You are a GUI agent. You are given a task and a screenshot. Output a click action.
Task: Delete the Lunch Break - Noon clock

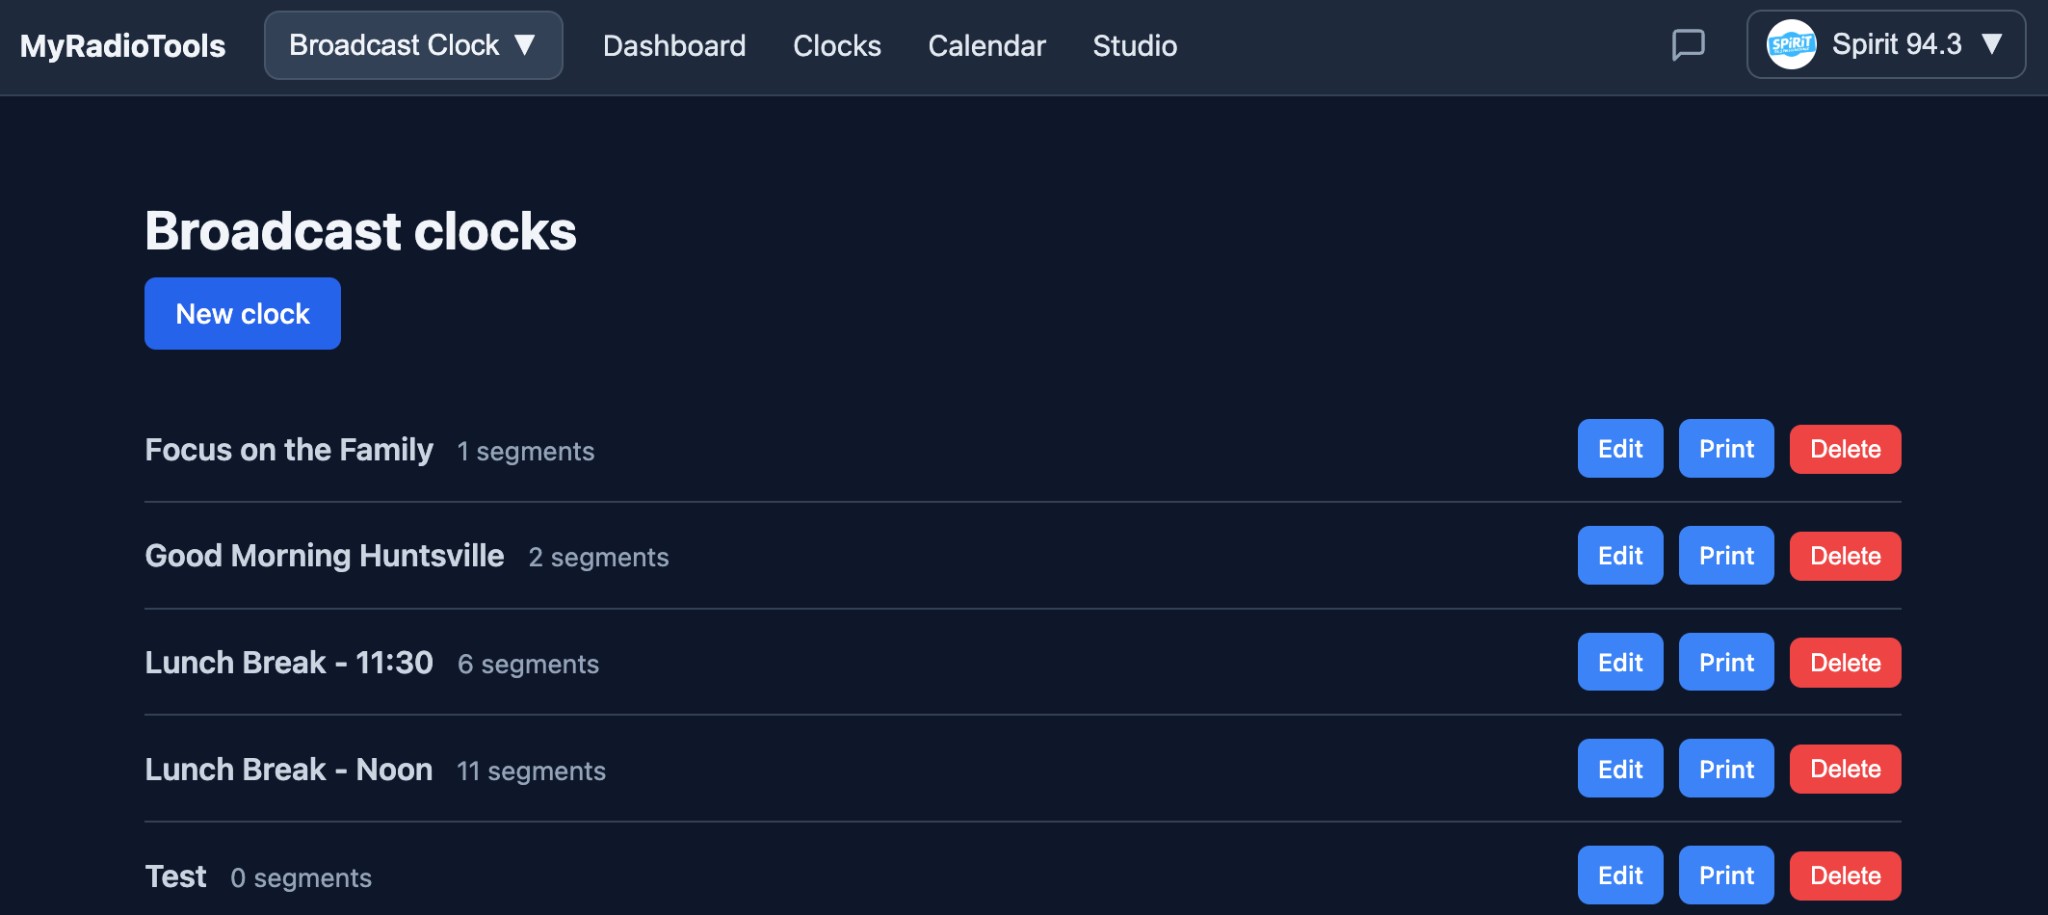click(1845, 768)
